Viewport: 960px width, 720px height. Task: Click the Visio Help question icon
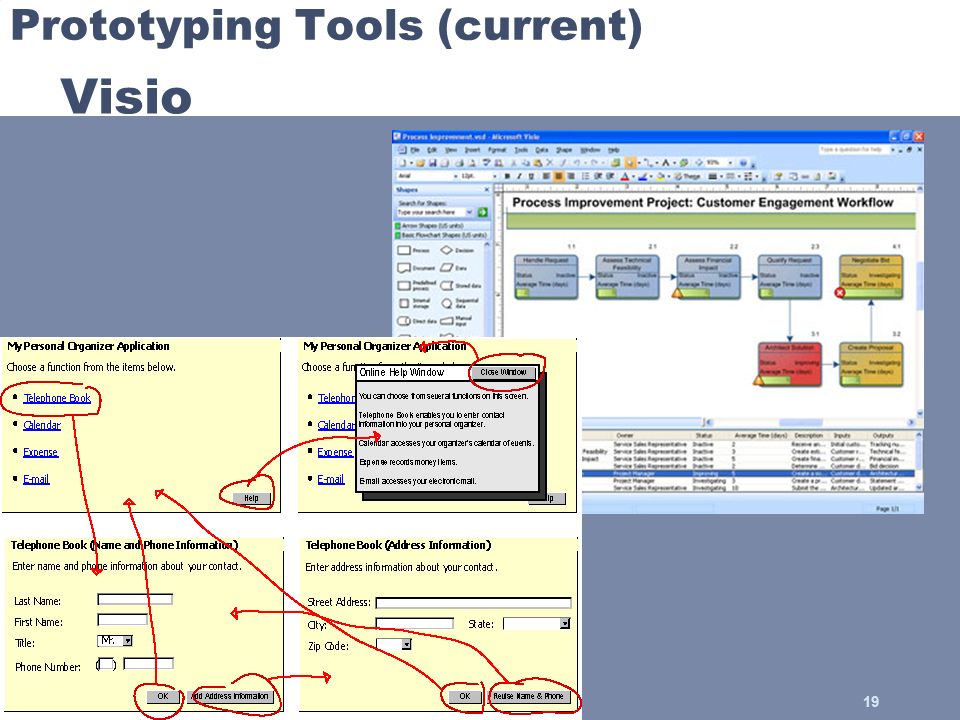tap(743, 163)
